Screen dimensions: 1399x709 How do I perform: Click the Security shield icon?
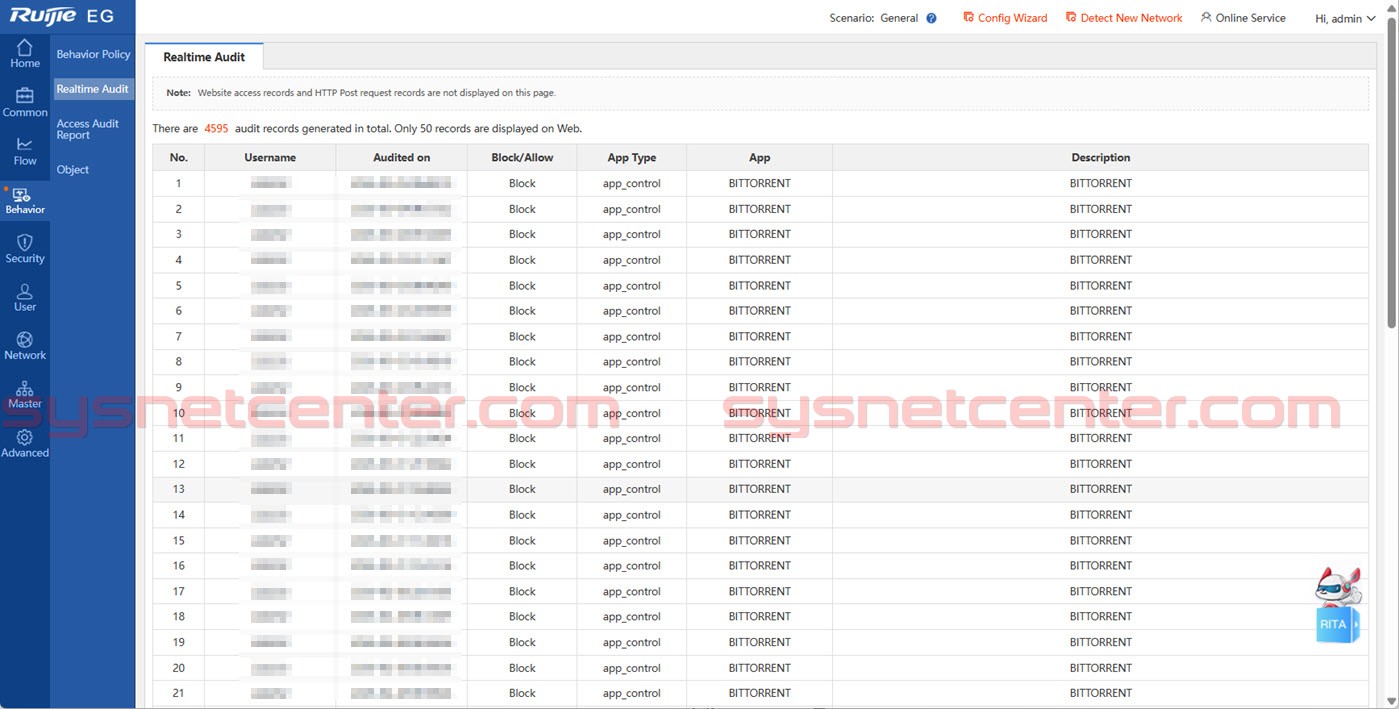(25, 243)
